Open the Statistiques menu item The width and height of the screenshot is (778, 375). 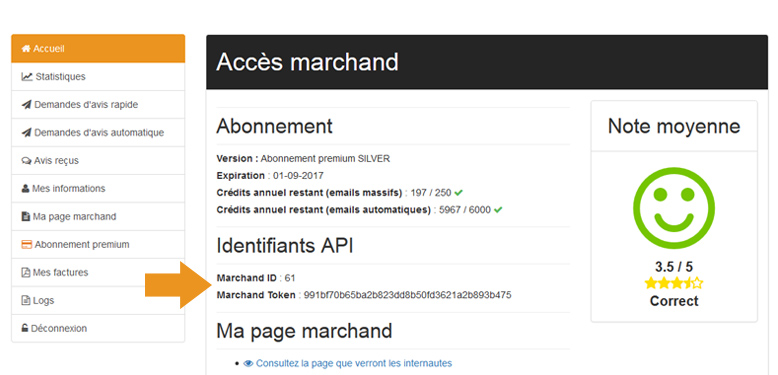tap(98, 77)
